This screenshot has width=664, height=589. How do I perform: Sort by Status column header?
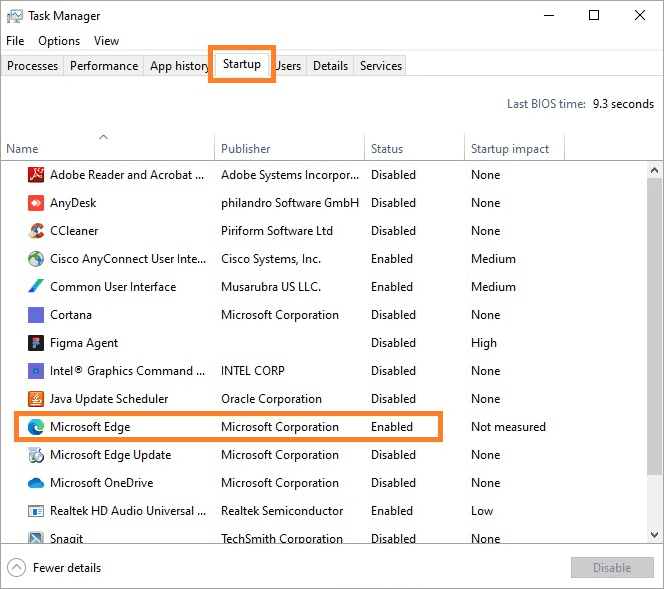(x=387, y=149)
